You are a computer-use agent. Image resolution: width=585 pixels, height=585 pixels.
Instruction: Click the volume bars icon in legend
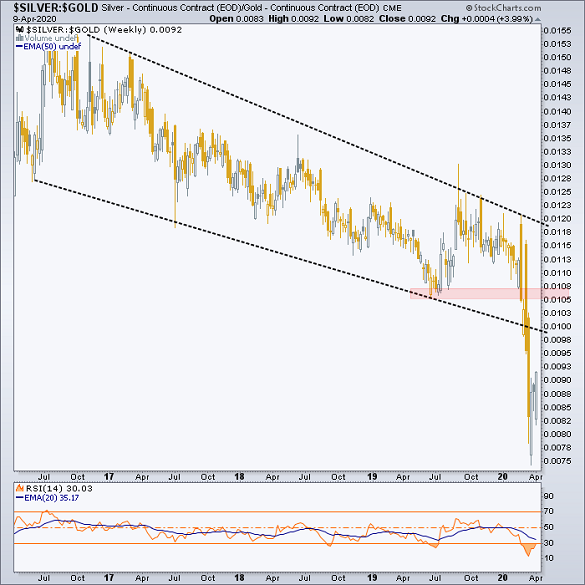[19, 38]
